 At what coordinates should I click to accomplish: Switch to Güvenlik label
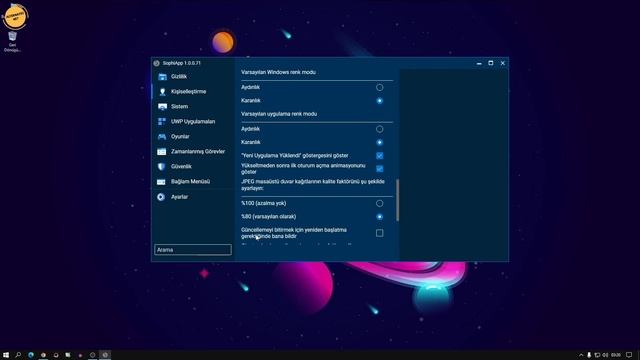(181, 167)
